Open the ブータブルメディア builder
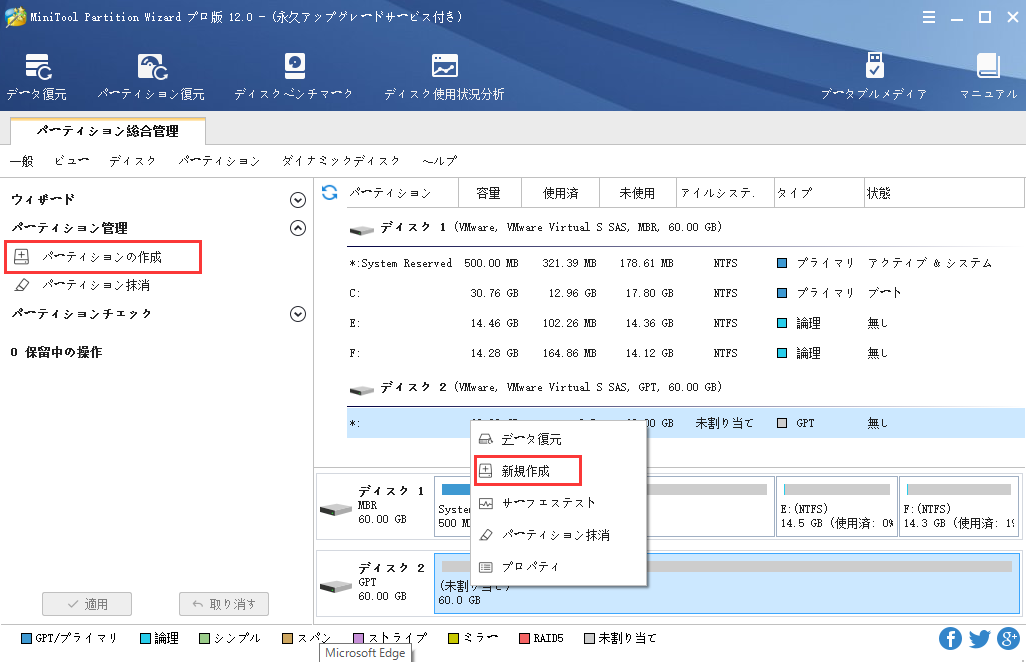Image resolution: width=1026 pixels, height=662 pixels. pos(874,77)
